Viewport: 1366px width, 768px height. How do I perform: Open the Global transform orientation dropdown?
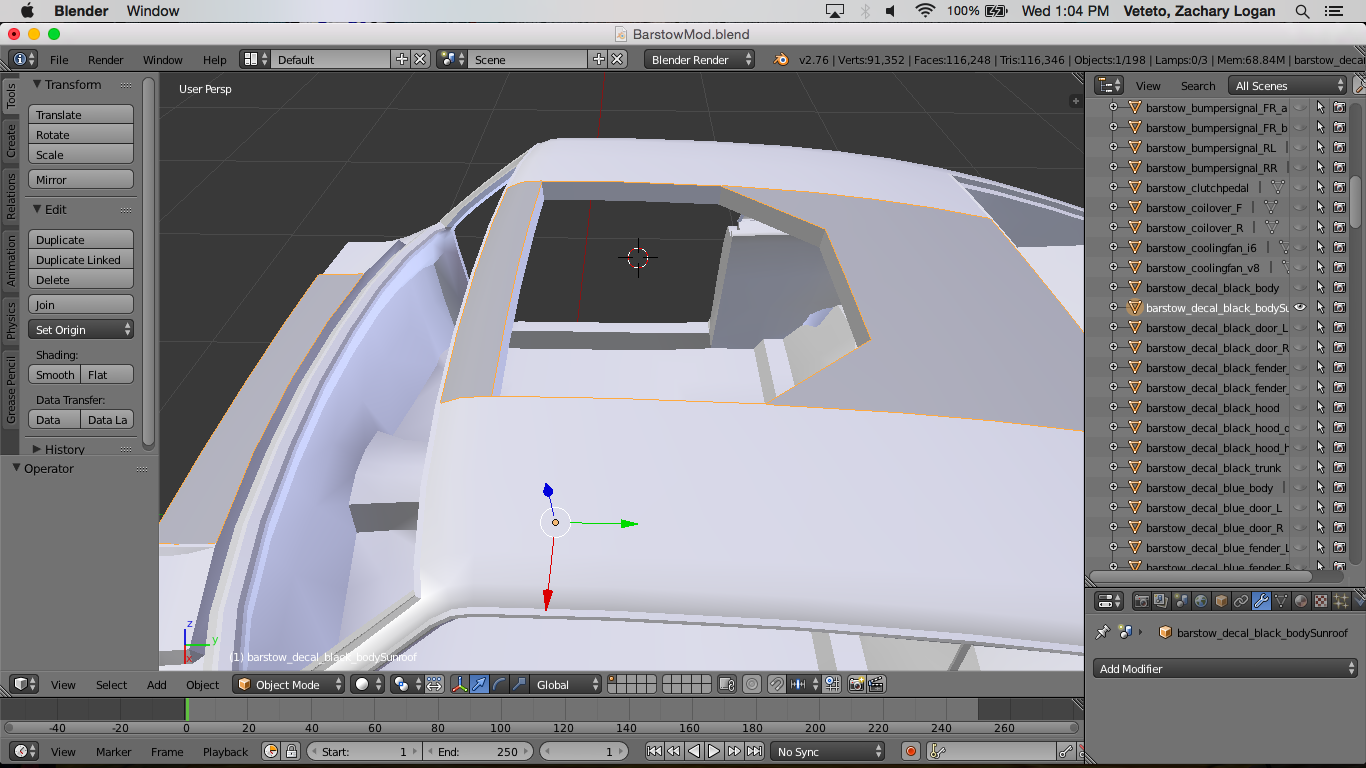566,684
